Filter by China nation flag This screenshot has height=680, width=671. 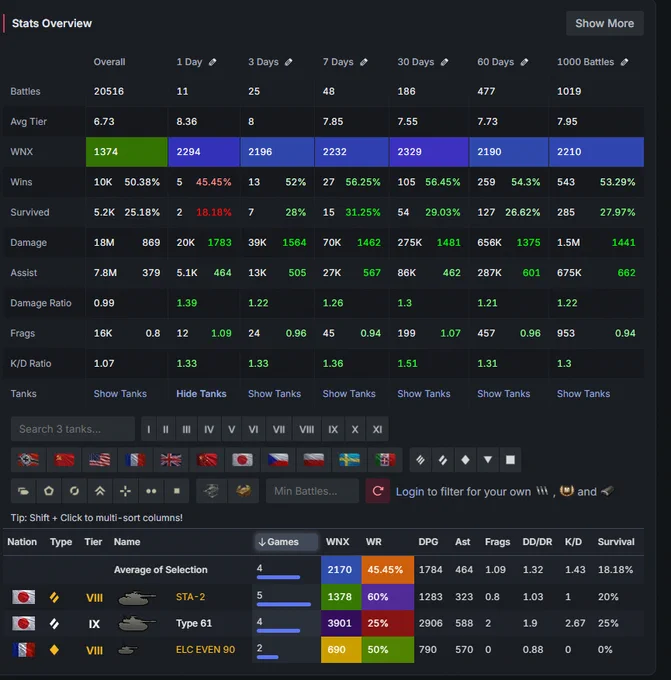click(x=206, y=460)
